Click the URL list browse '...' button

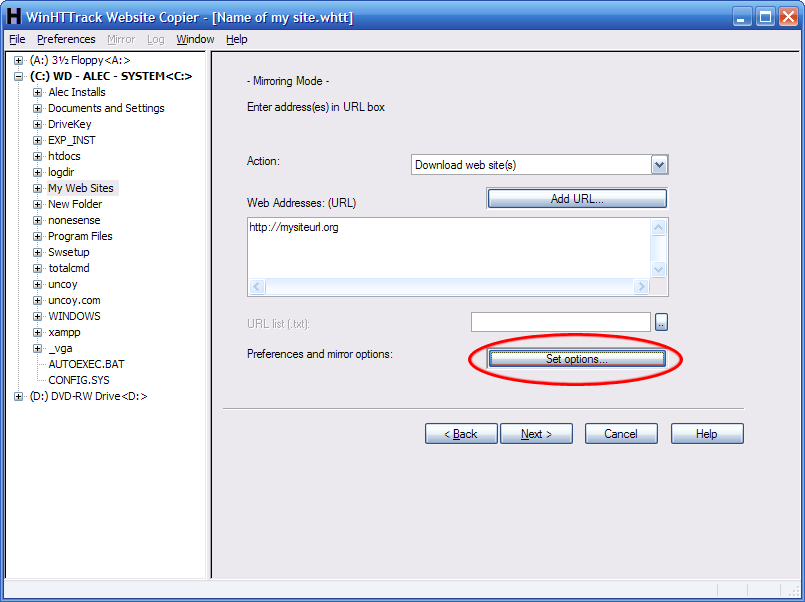[x=661, y=322]
